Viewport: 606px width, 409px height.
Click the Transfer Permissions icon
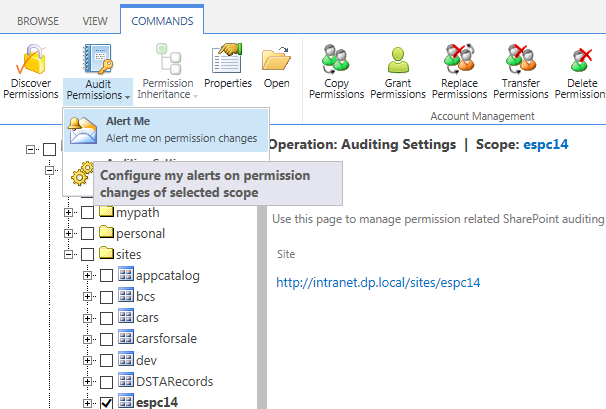(521, 59)
